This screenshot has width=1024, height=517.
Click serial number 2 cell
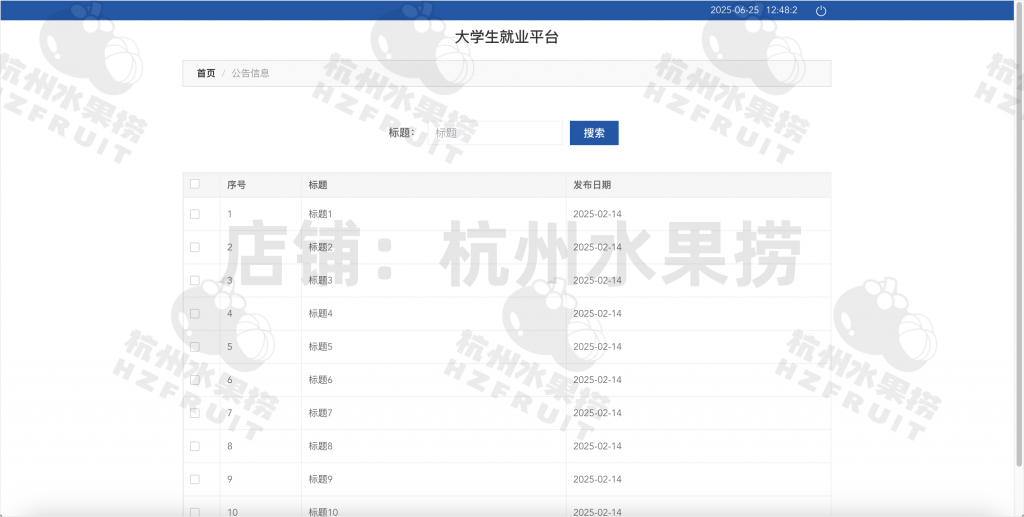pyautogui.click(x=261, y=247)
